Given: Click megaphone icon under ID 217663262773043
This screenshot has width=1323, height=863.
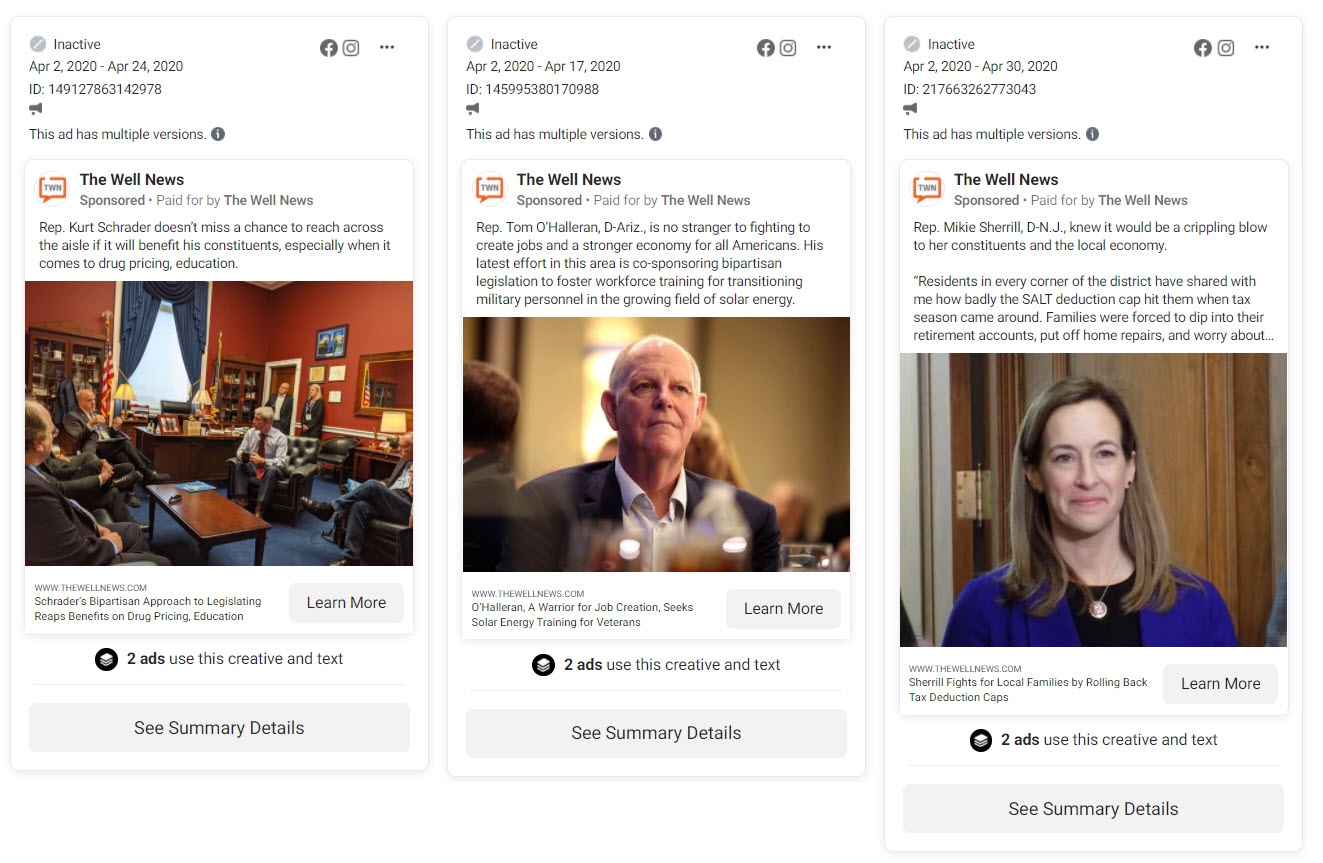Looking at the screenshot, I should (910, 109).
